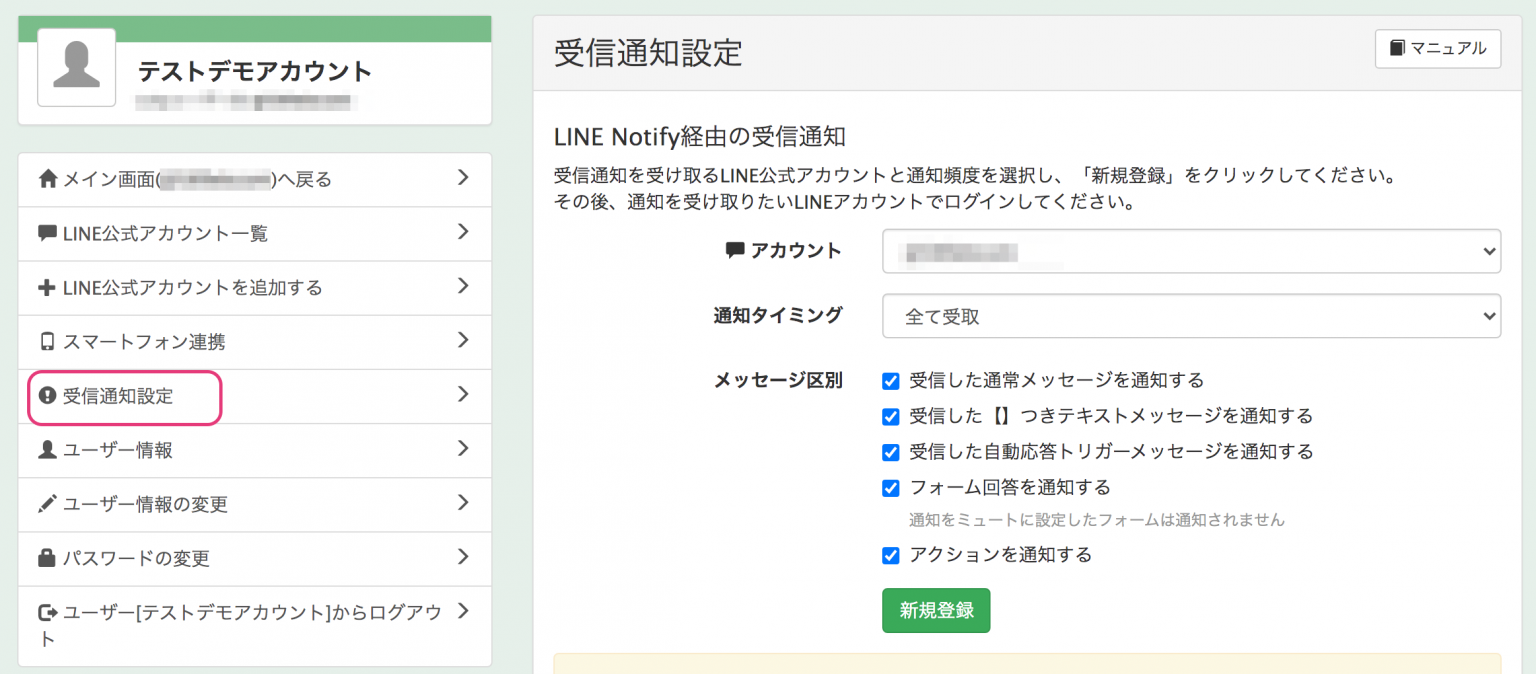Screen dimensions: 1536x674
Task: Click the テストデモアカウント account name
Action: 255,71
